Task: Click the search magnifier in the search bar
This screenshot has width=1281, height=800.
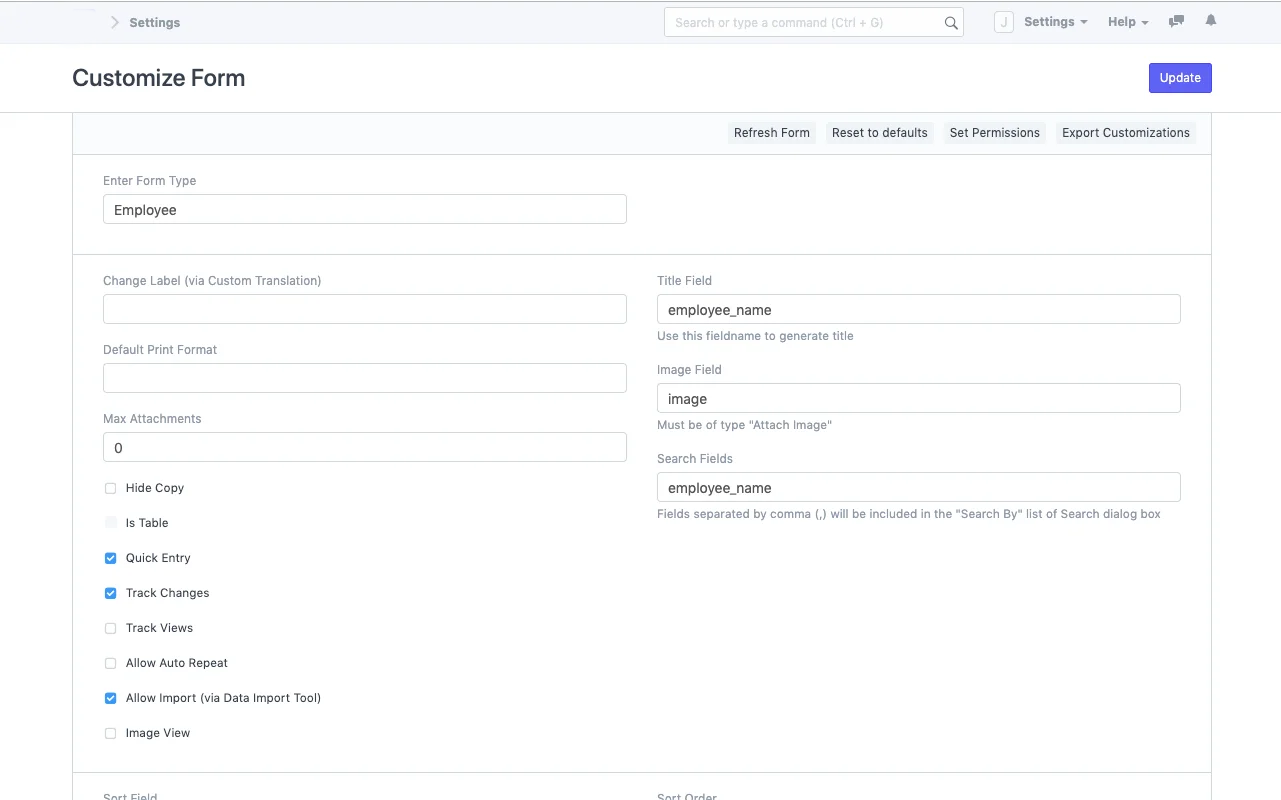Action: tap(950, 22)
